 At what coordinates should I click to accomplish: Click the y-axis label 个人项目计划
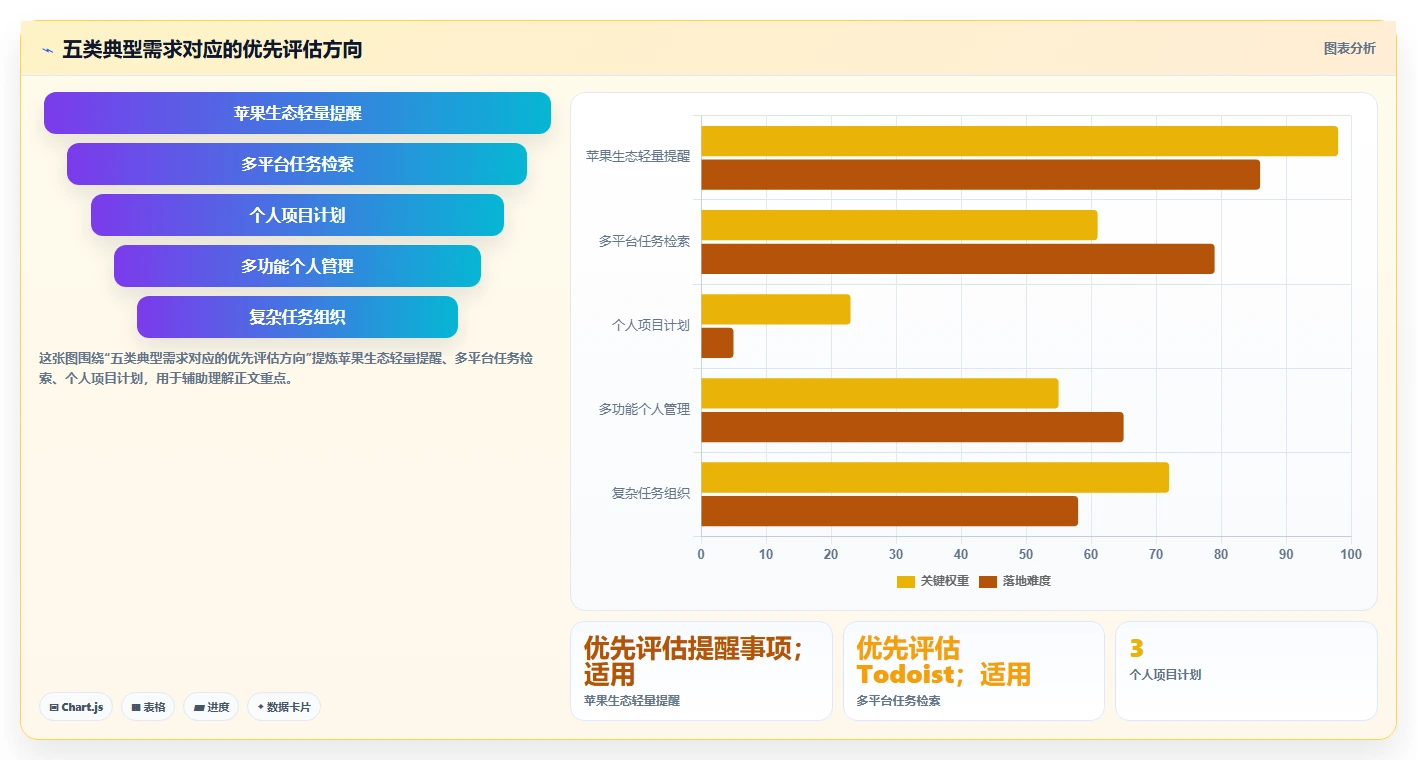point(651,325)
